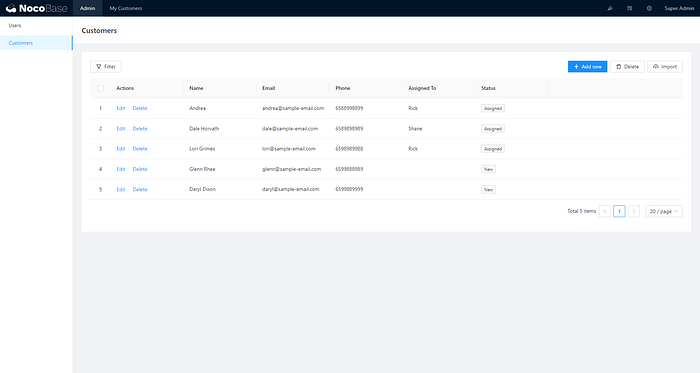Click the name cell Daryl Dixon

click(202, 189)
